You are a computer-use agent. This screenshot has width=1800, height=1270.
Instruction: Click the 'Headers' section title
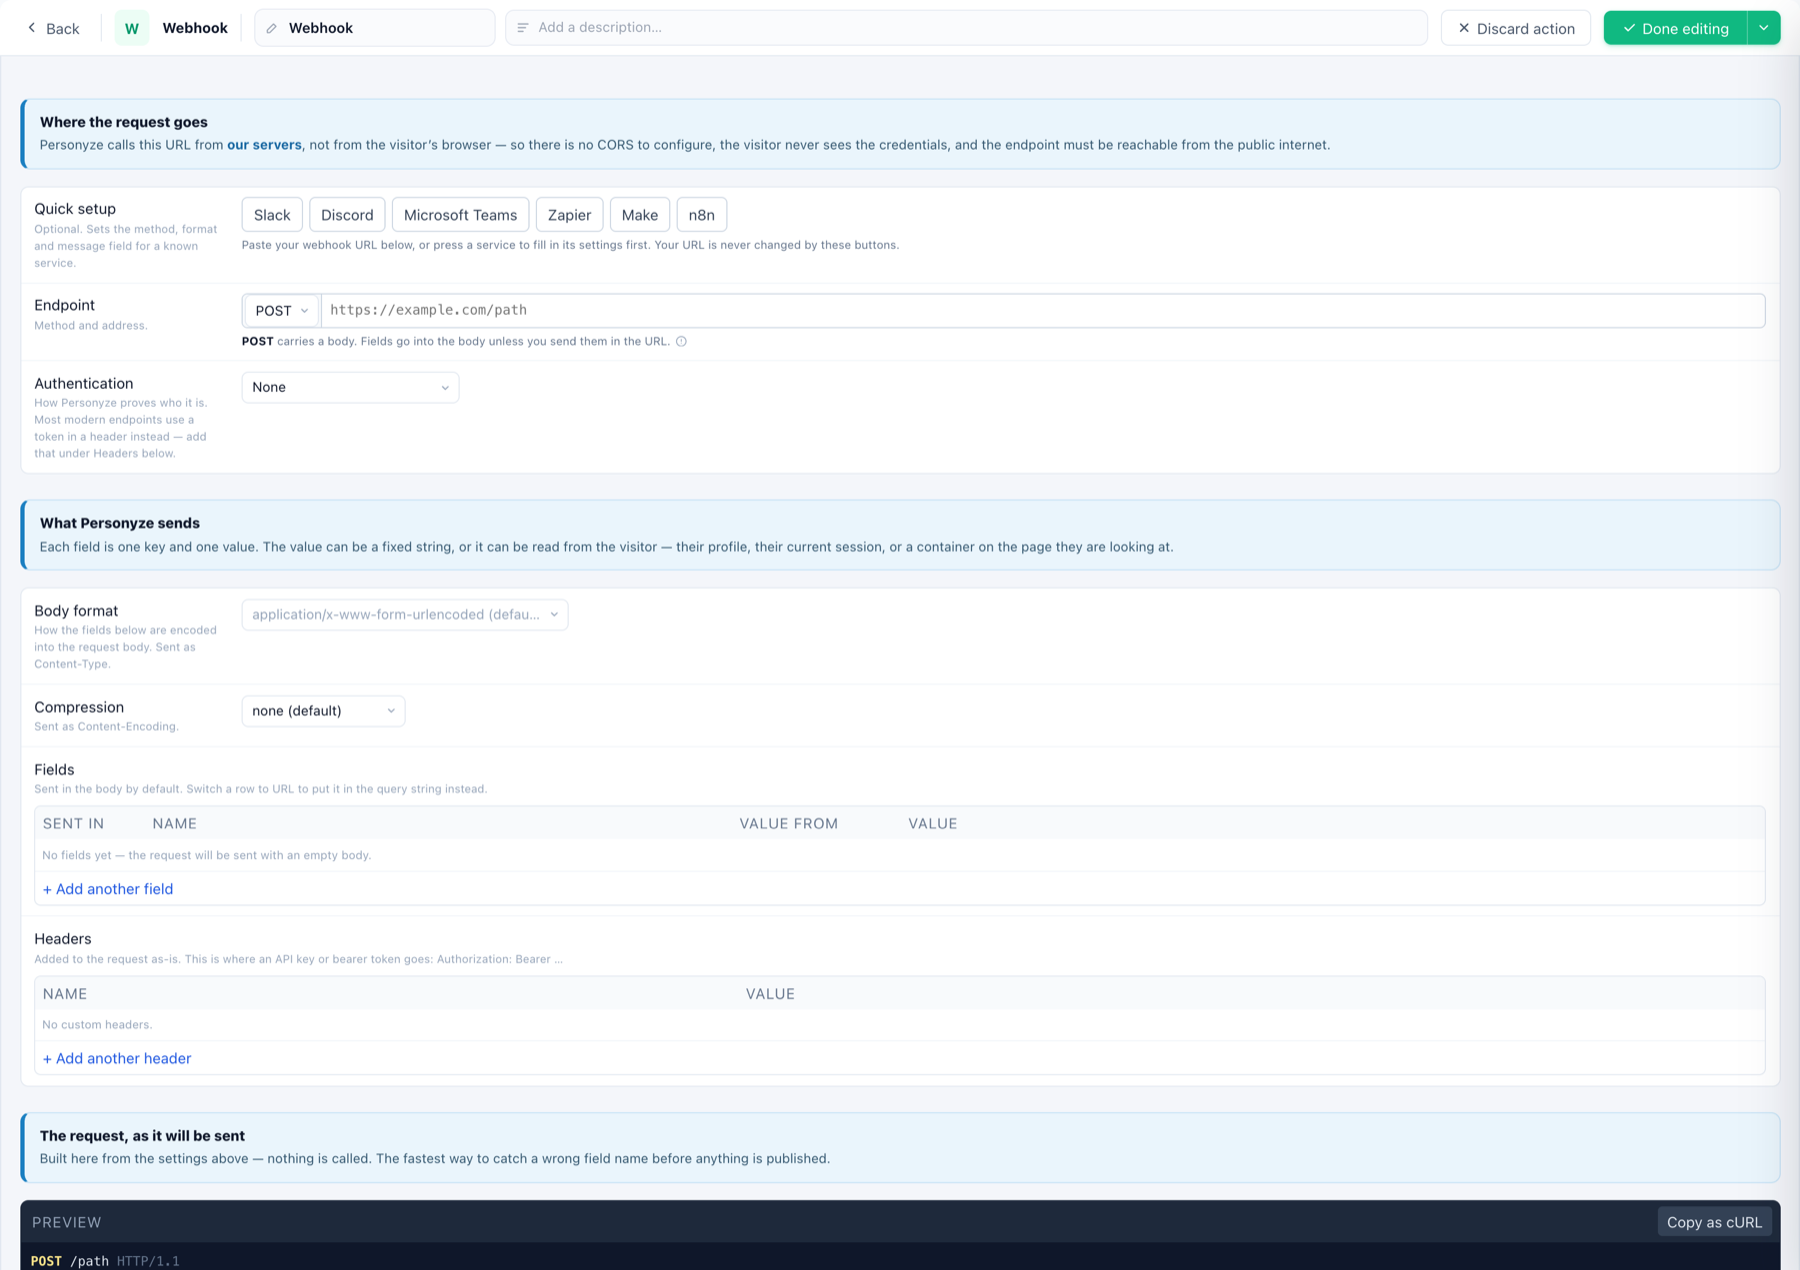pos(63,939)
